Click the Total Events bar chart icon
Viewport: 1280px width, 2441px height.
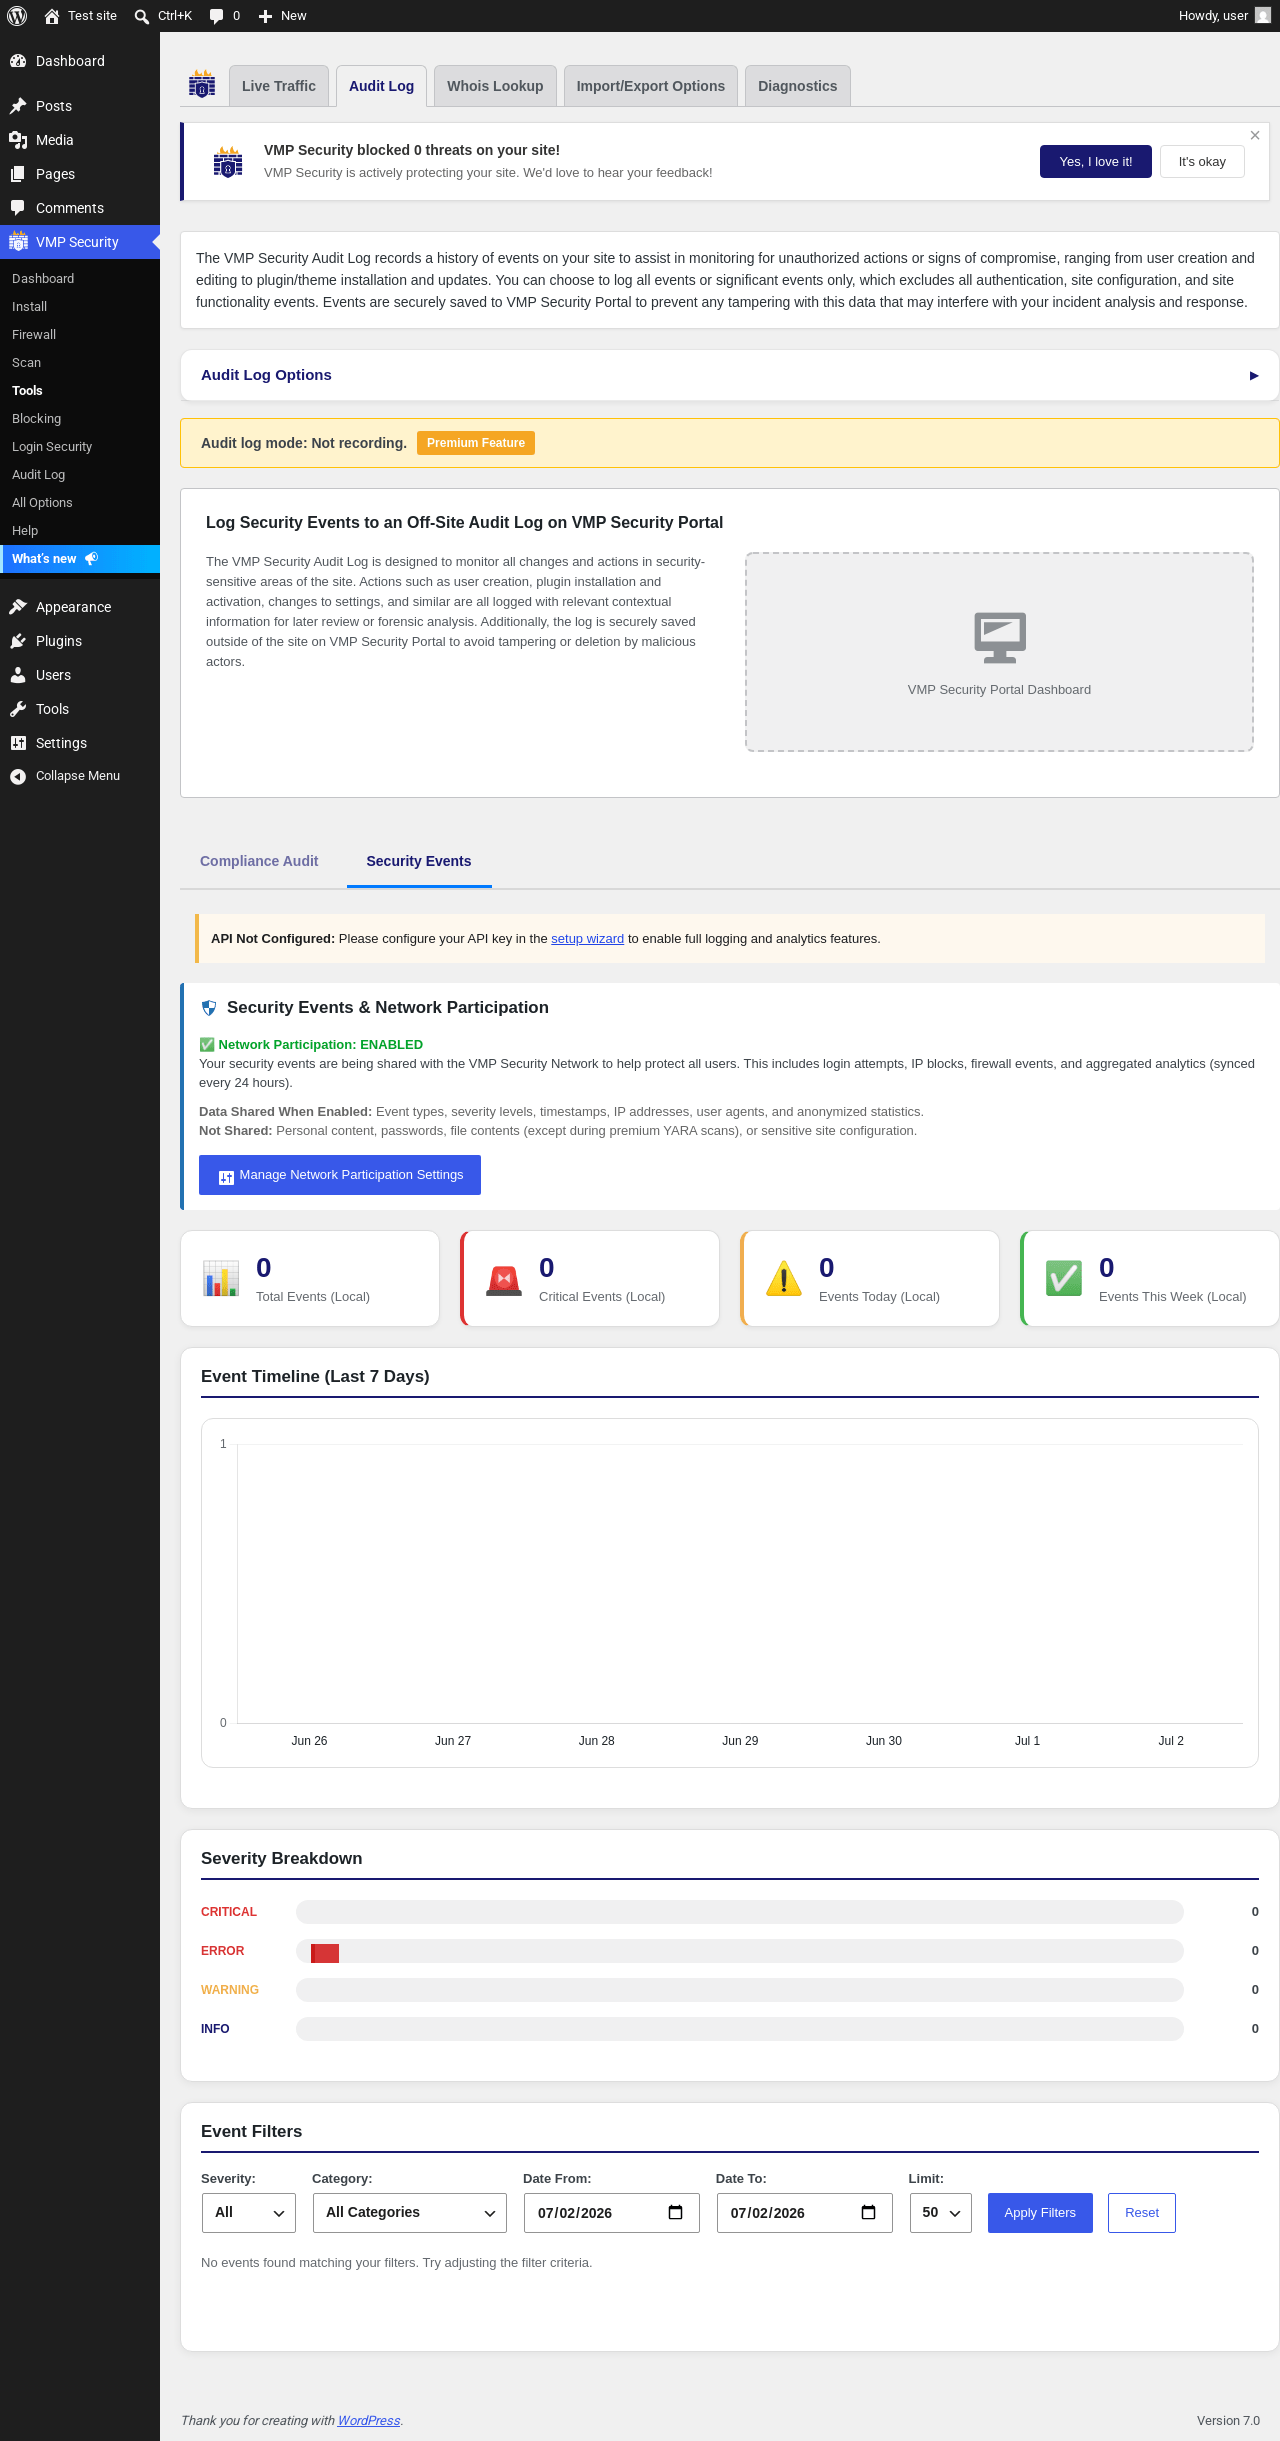click(221, 1278)
